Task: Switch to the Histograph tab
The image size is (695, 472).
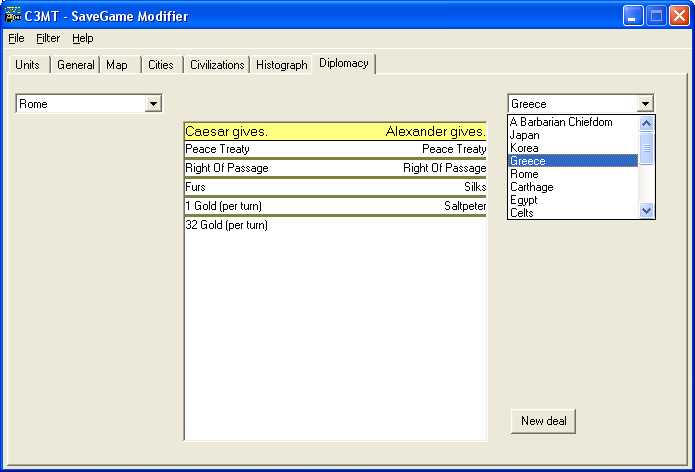Action: 281,65
